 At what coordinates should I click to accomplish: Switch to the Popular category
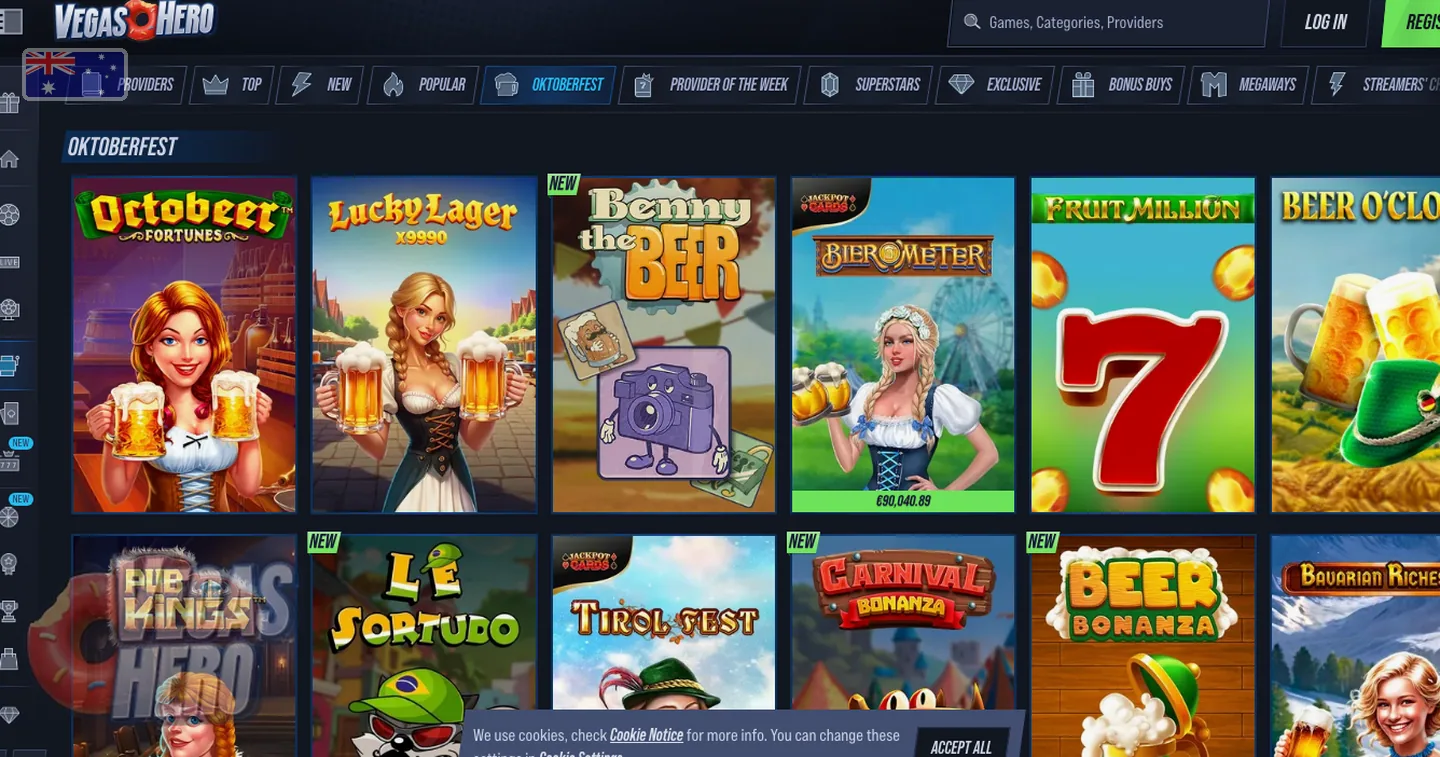pos(423,85)
